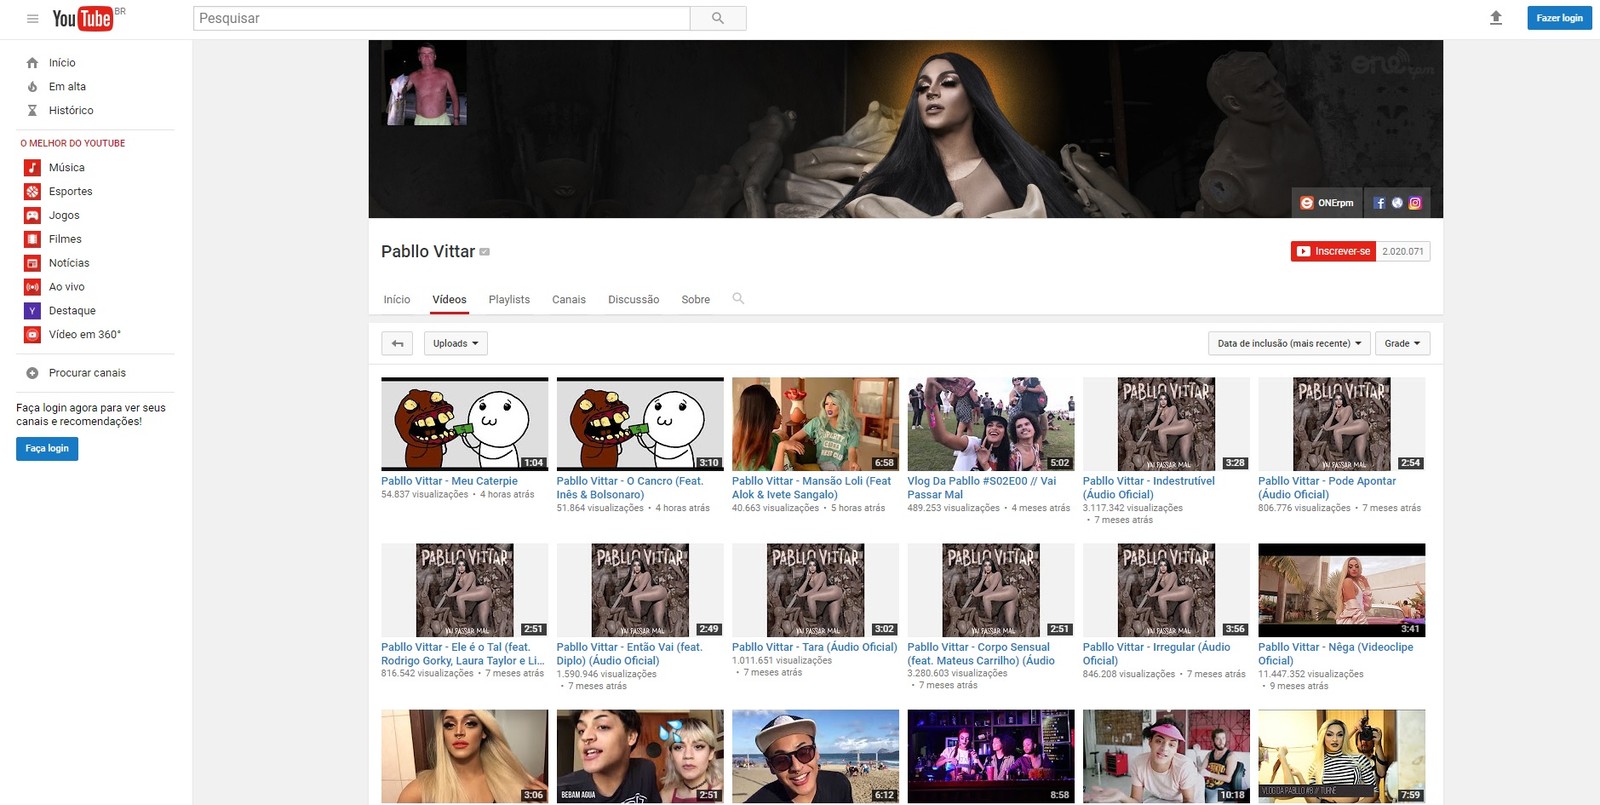Open the Irregular (Áudio Oficial) title link
Viewport: 1600px width, 805px height.
1156,654
